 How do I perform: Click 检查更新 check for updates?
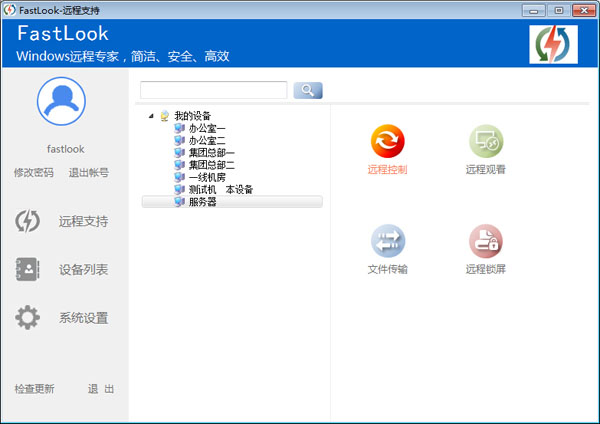tap(34, 389)
